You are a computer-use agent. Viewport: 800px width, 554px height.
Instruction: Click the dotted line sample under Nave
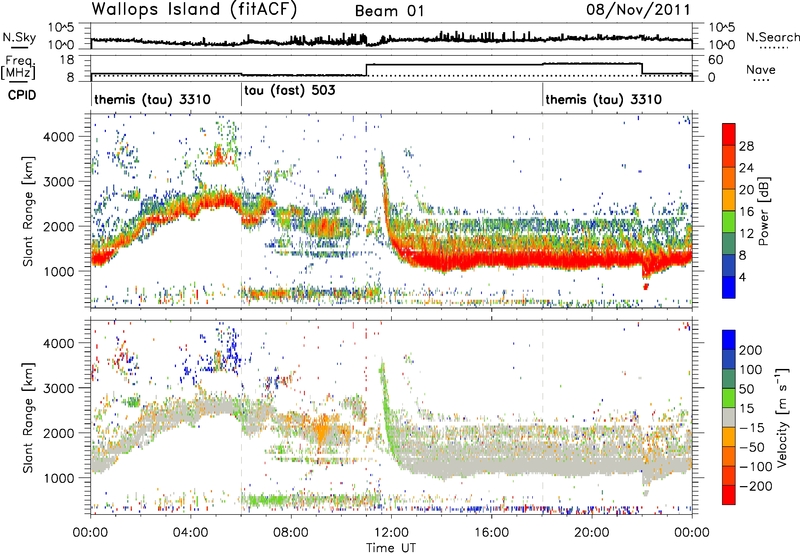pos(761,81)
